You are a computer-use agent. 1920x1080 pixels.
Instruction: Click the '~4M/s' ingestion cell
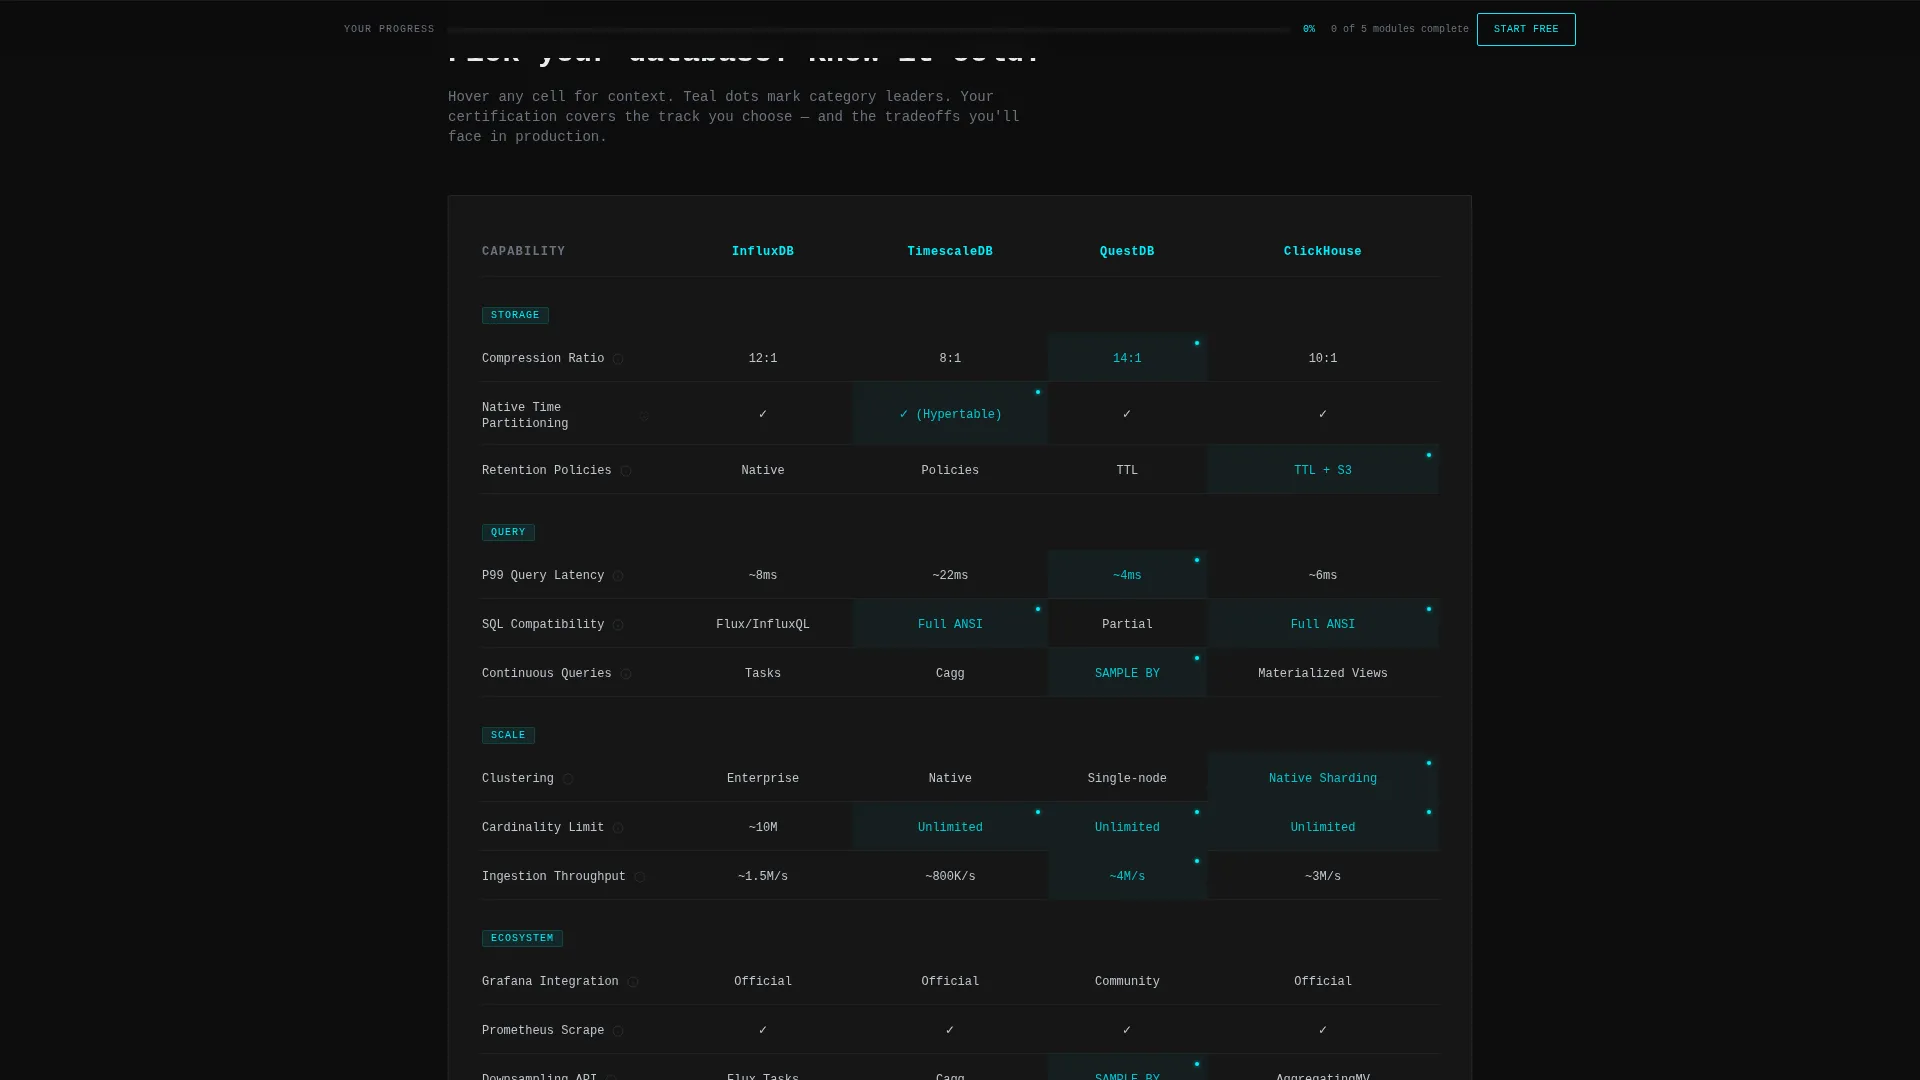[x=1127, y=876]
